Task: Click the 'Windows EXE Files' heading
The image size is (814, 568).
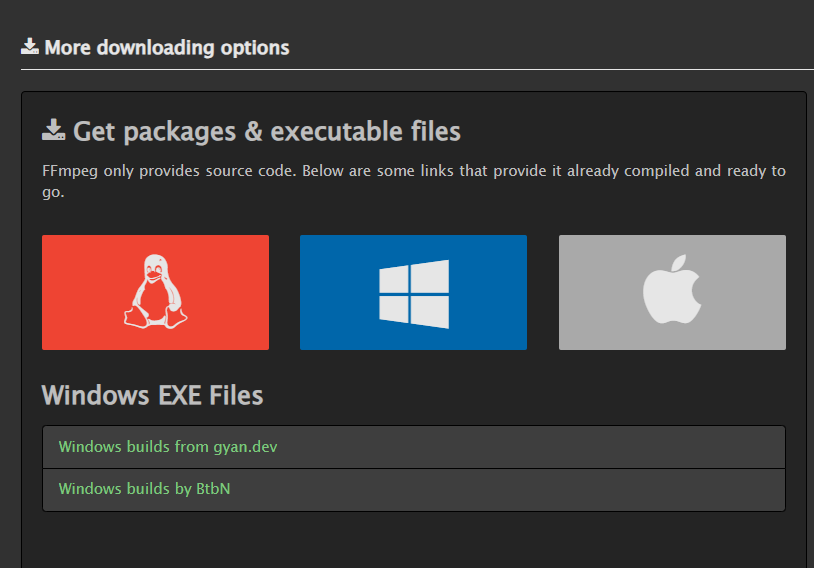Action: pos(152,395)
